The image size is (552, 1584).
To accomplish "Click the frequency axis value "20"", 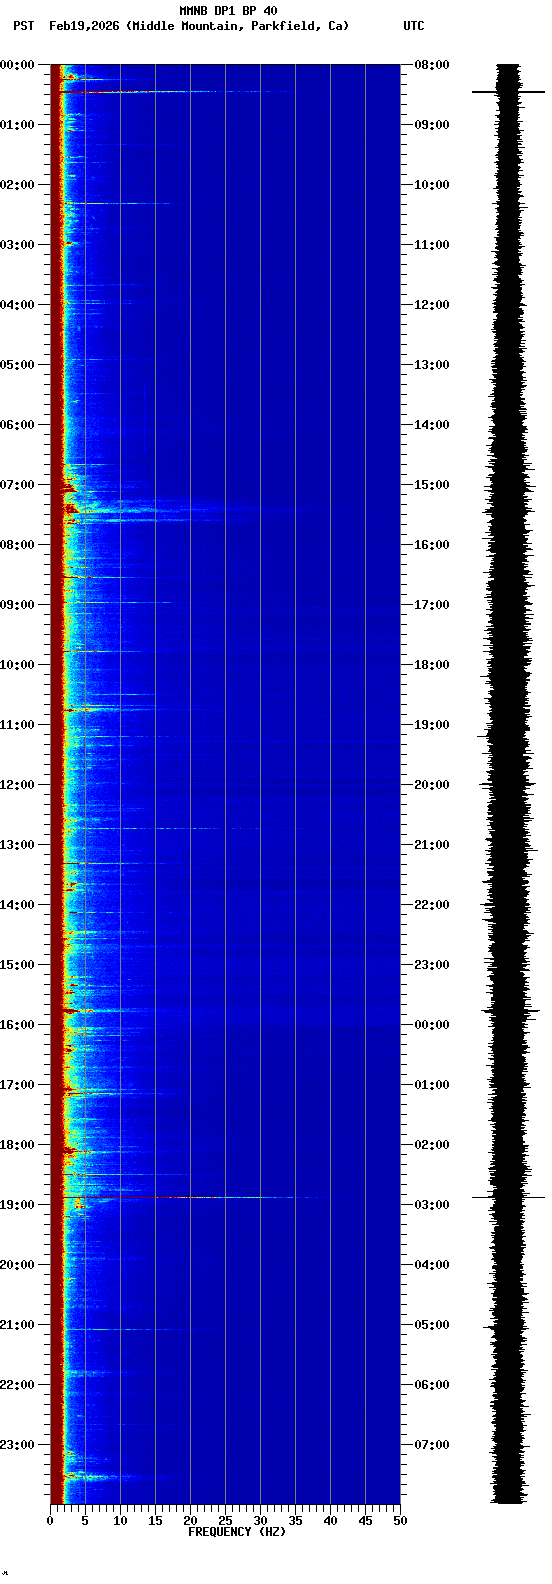I will [x=190, y=1521].
